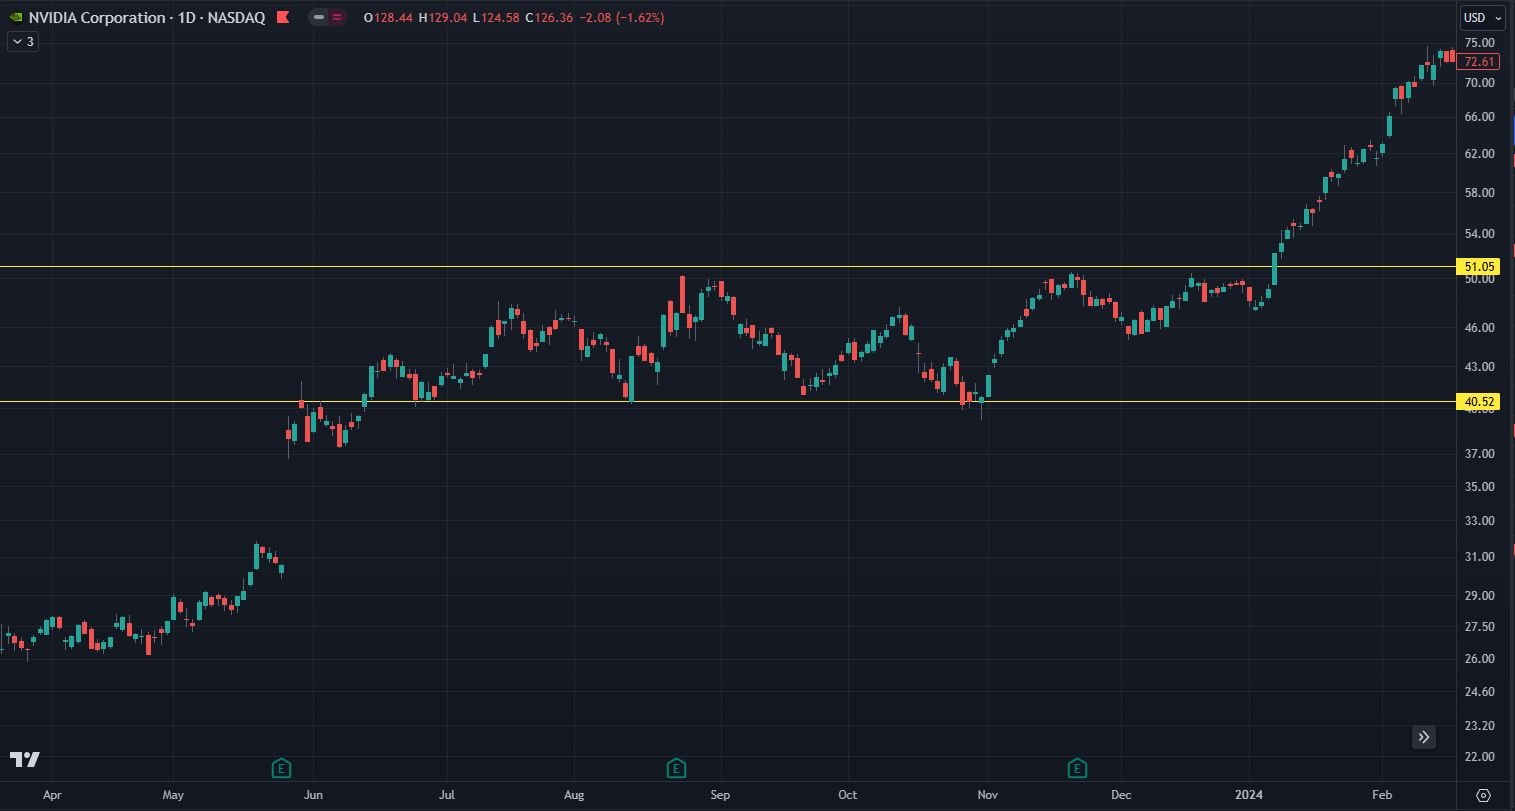Click the 22.00 price axis label

pyautogui.click(x=1479, y=757)
